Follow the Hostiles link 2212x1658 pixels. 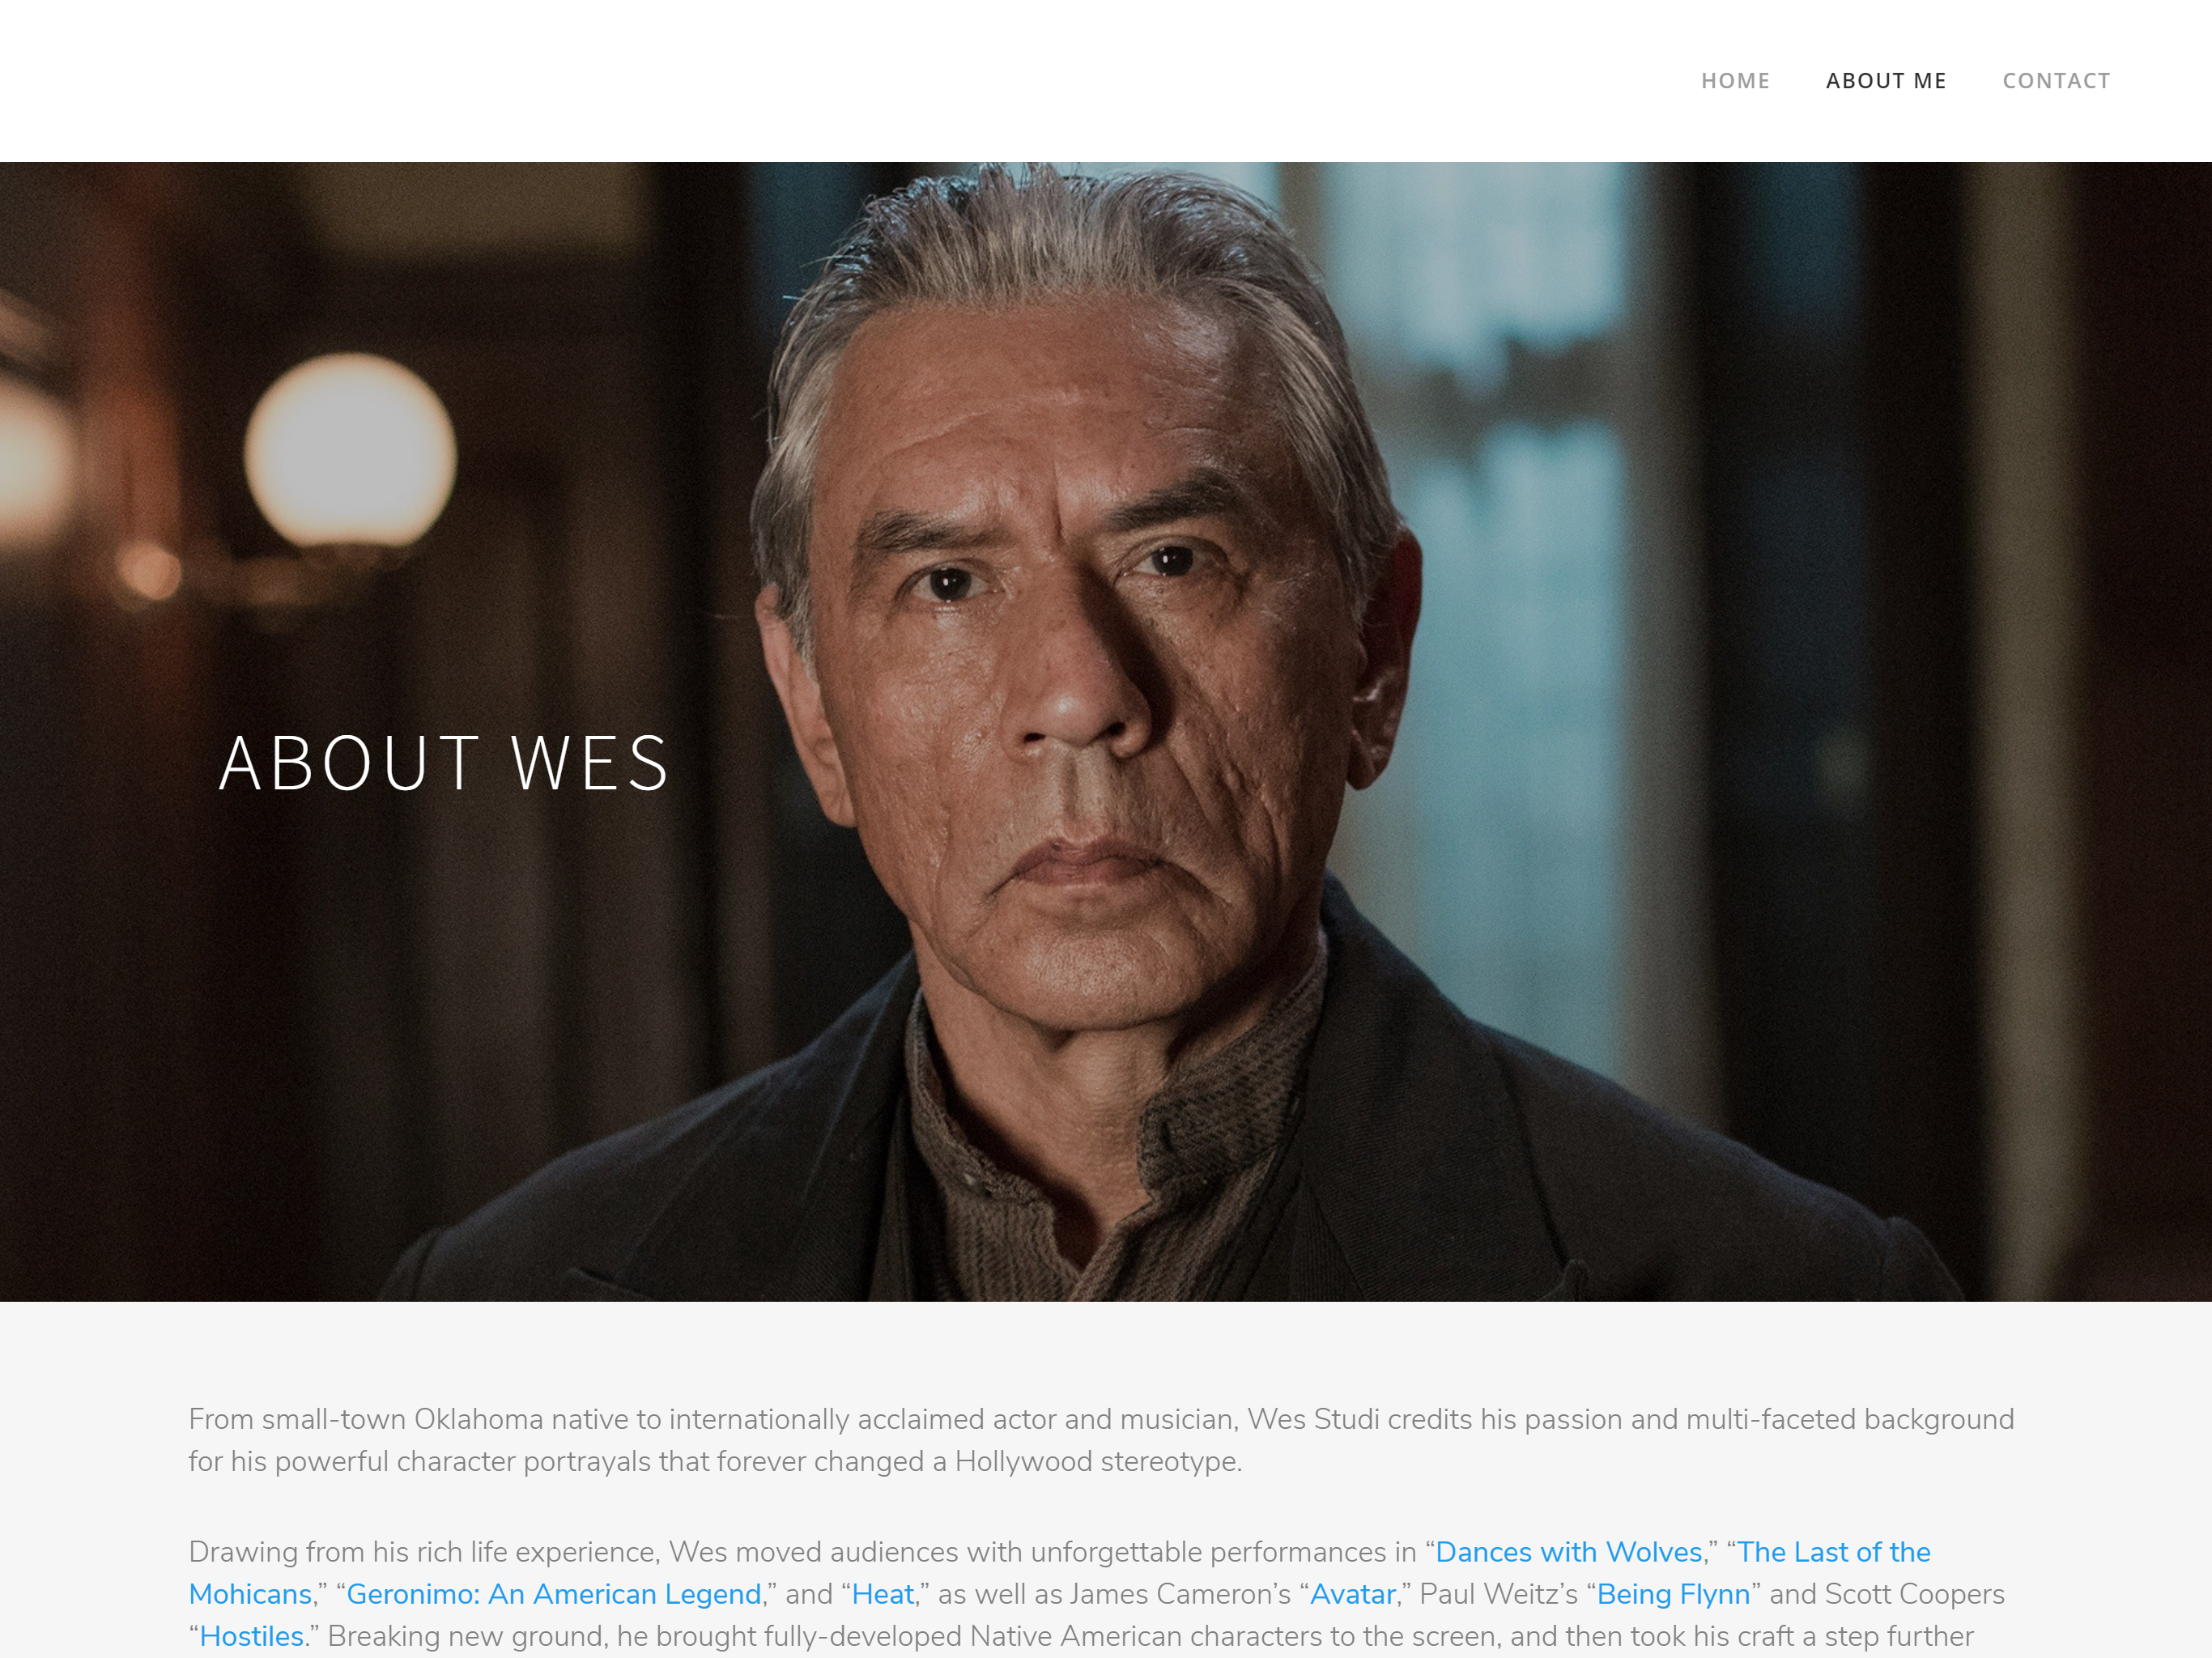click(x=251, y=1636)
